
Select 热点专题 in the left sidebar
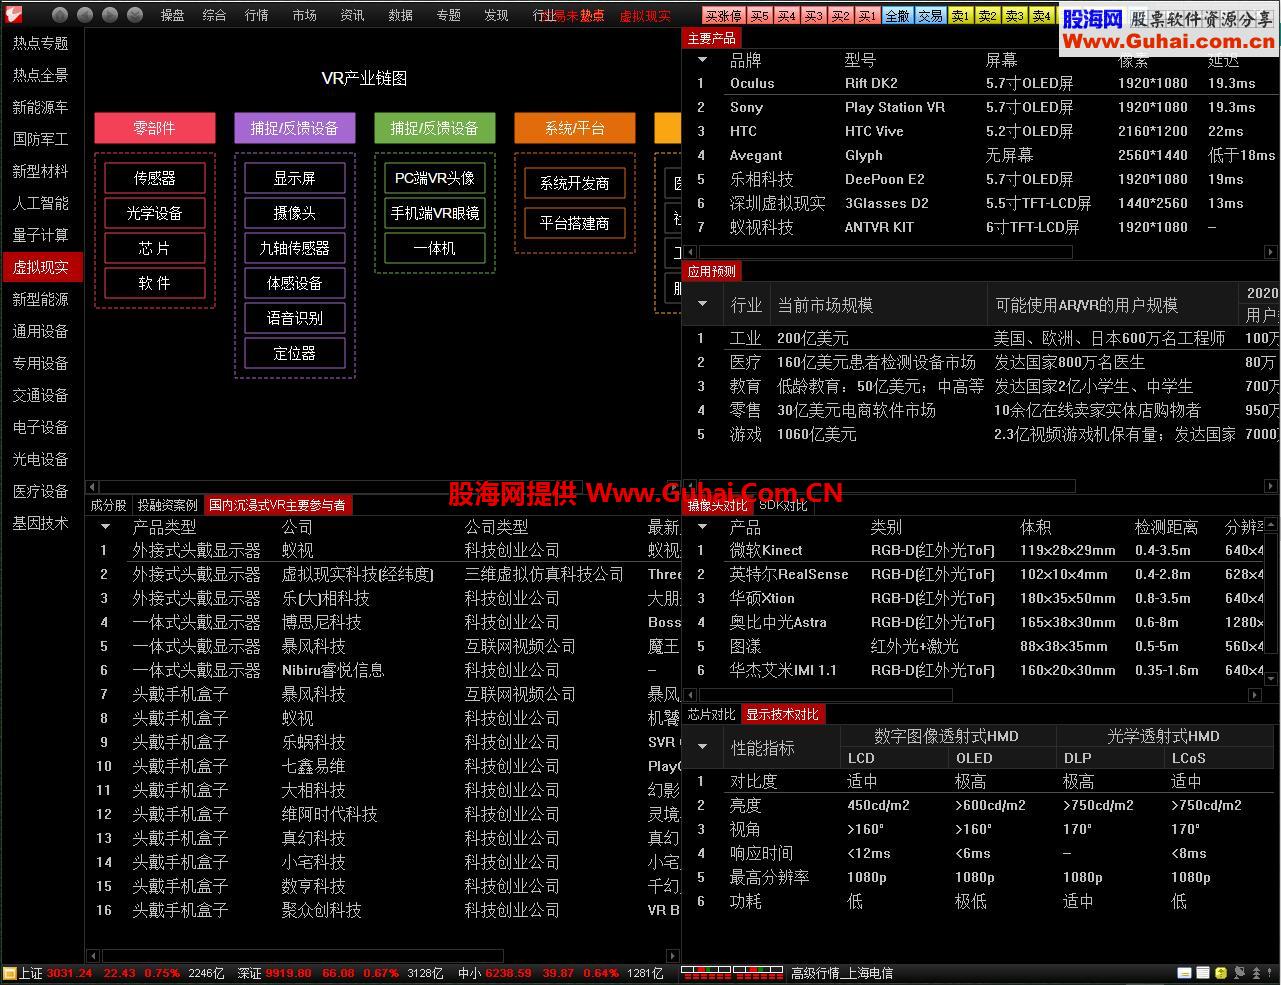pos(41,43)
